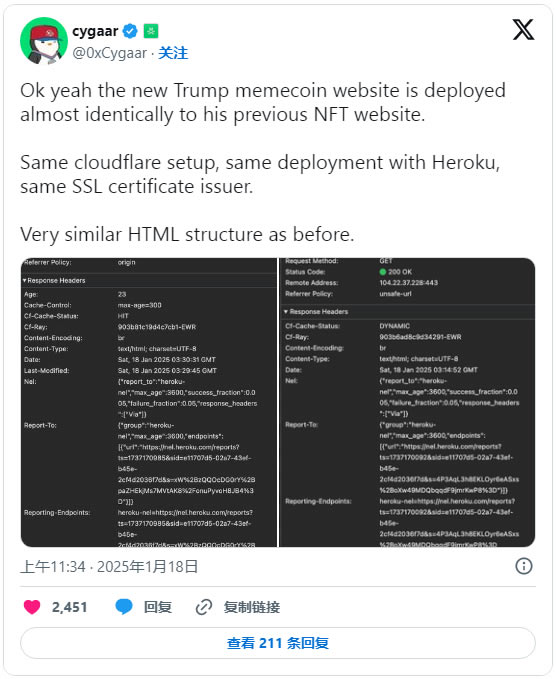Screen dimensions: 556x679
Task: Click the 查看 211 条回复 button
Action: pyautogui.click(x=278, y=643)
